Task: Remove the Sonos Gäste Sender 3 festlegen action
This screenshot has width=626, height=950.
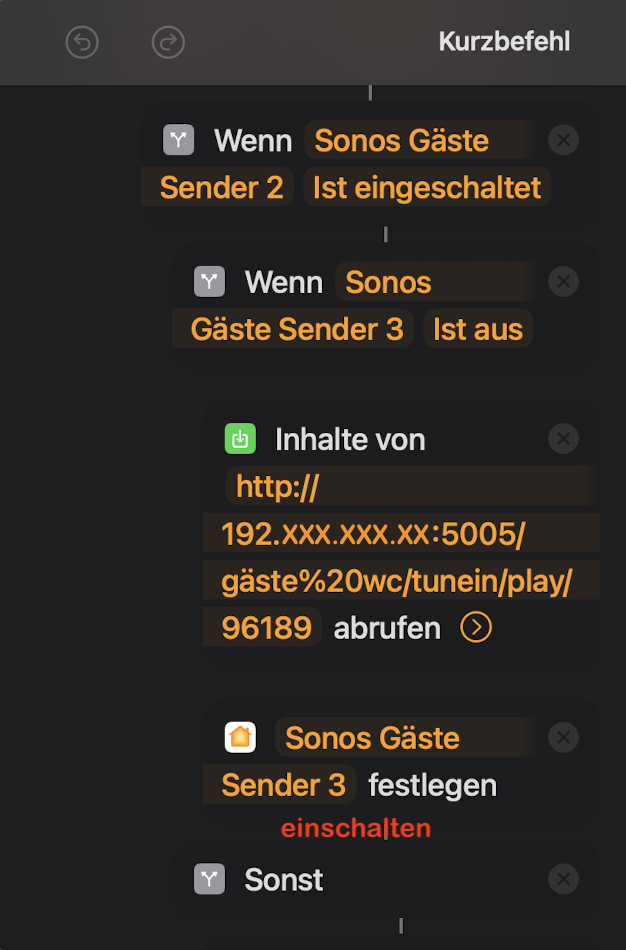Action: [564, 738]
